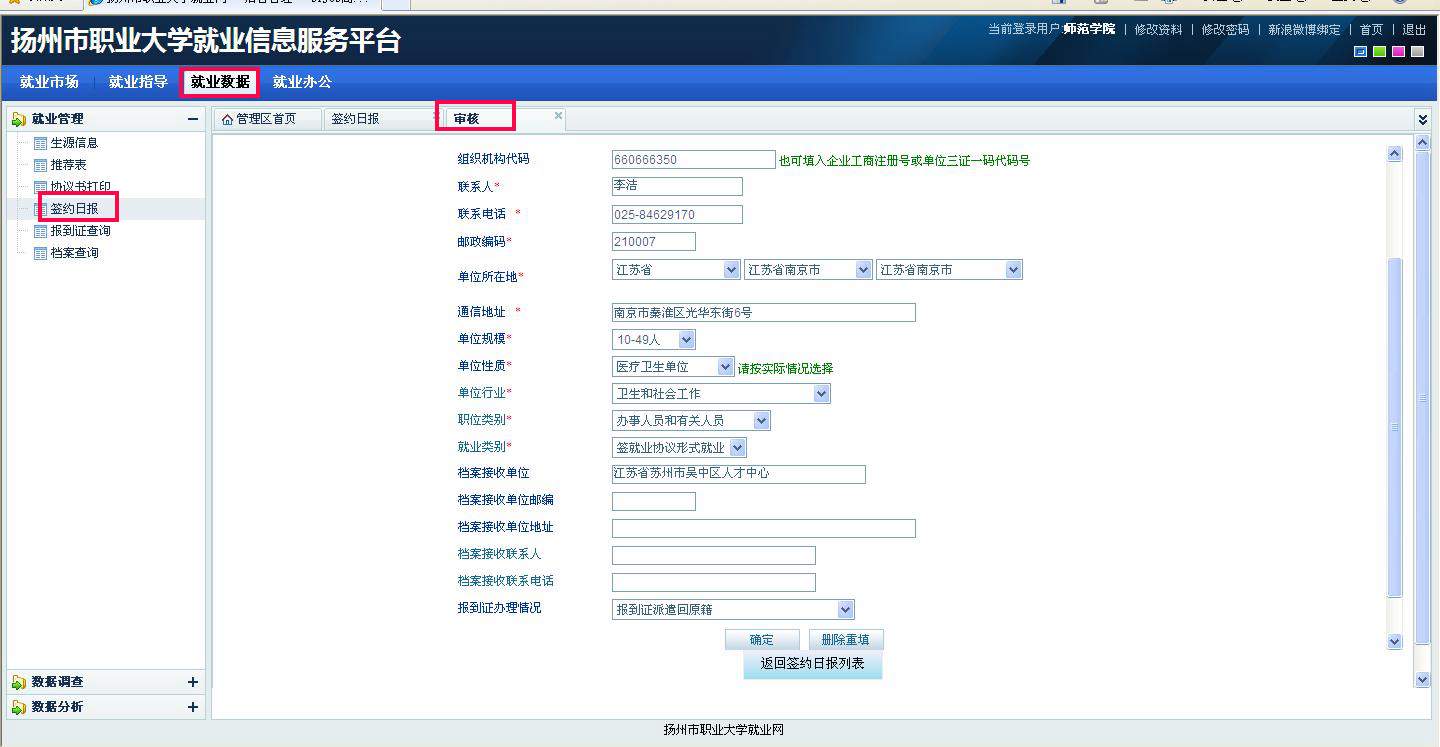
Task: Open the 就业数据 menu
Action: [220, 82]
